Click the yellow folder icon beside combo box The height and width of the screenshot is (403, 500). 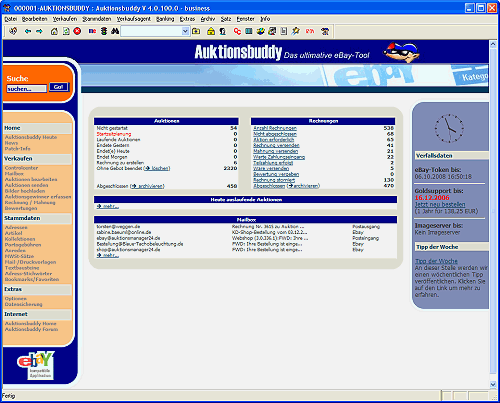point(196,31)
